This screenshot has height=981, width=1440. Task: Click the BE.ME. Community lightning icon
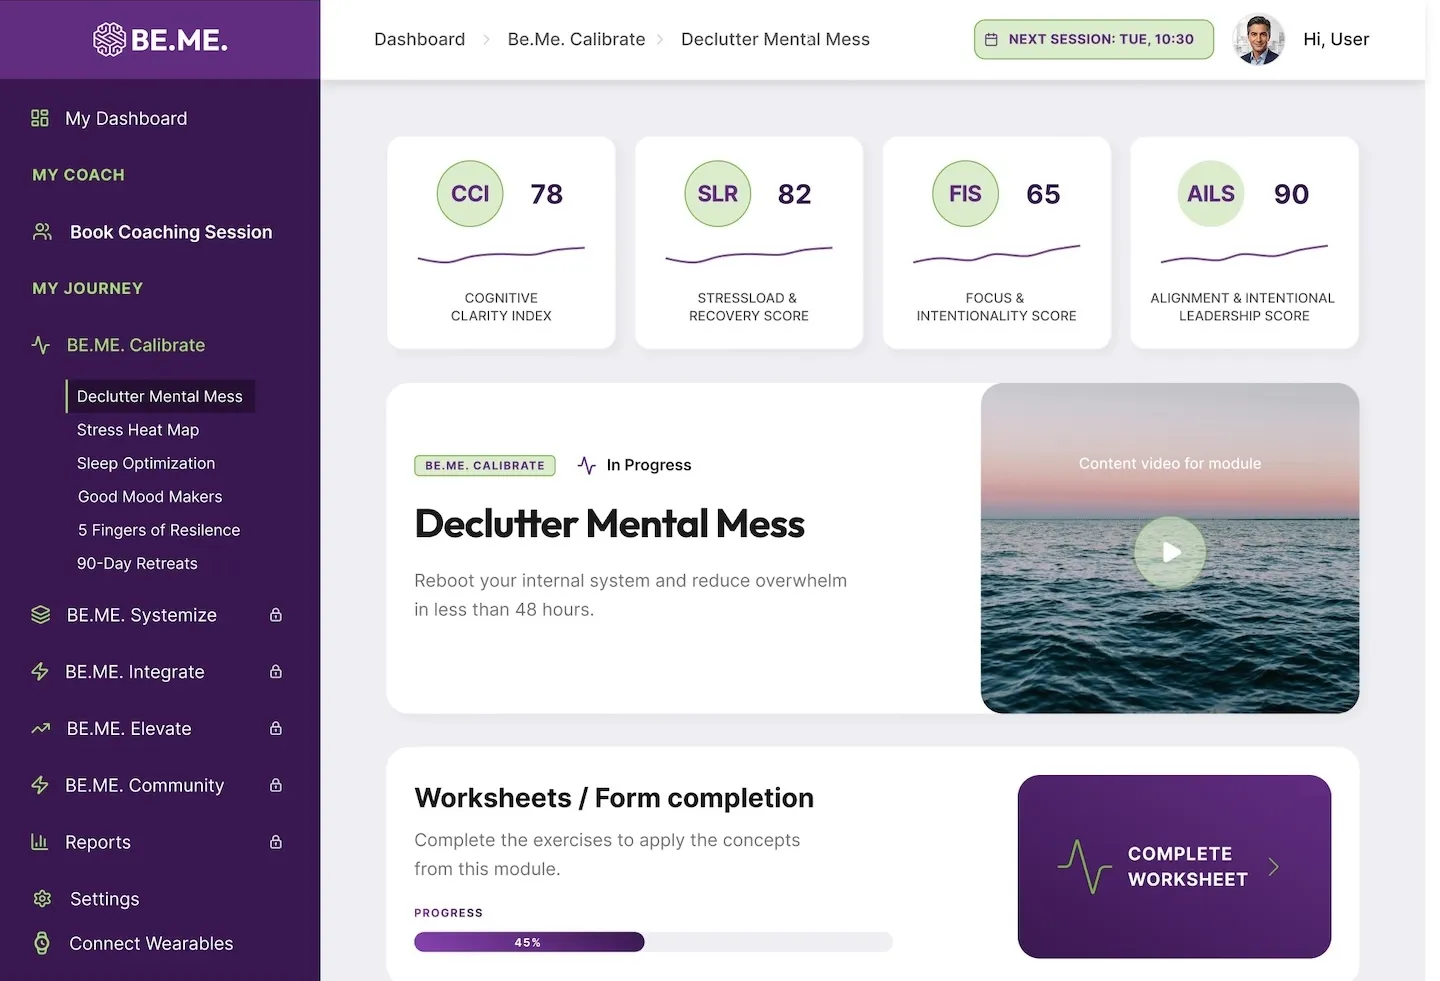(40, 785)
